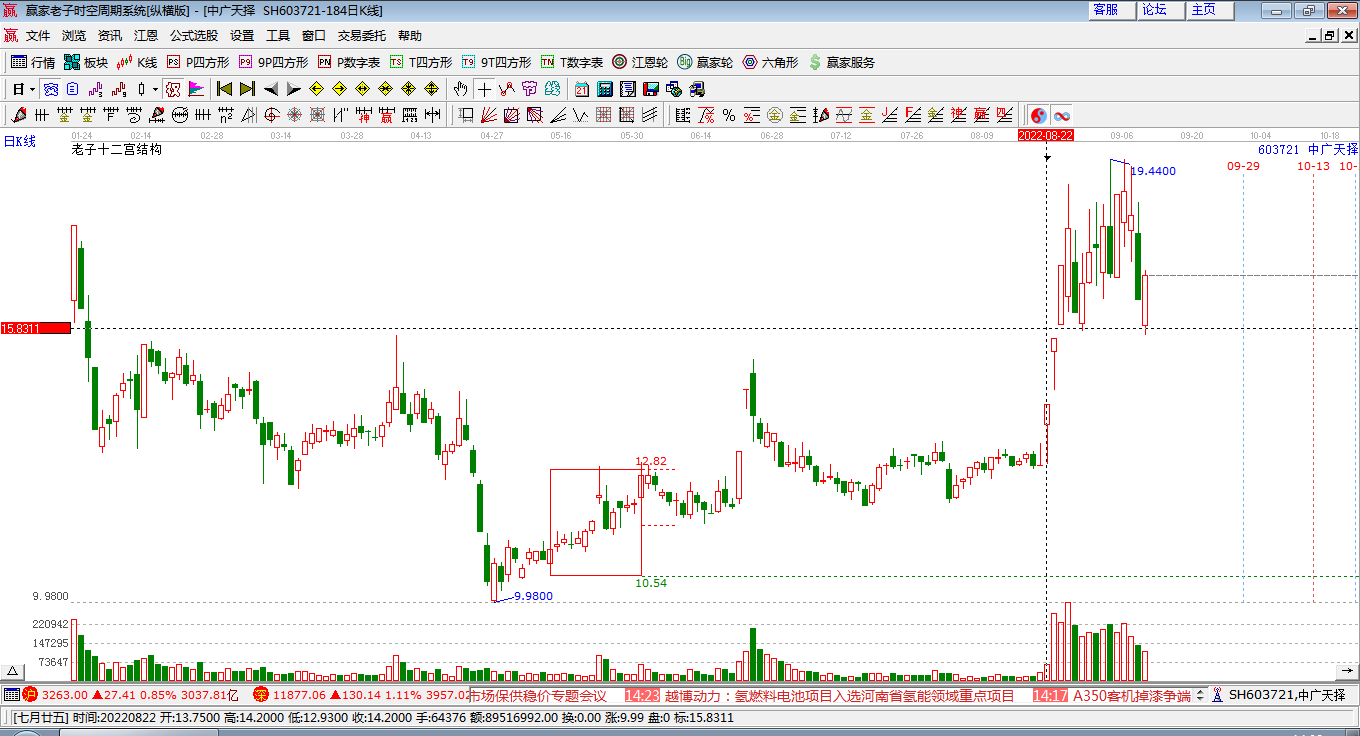Screen dimensions: 1360x736
Task: Open the 9T四方形 tool
Action: 496,62
